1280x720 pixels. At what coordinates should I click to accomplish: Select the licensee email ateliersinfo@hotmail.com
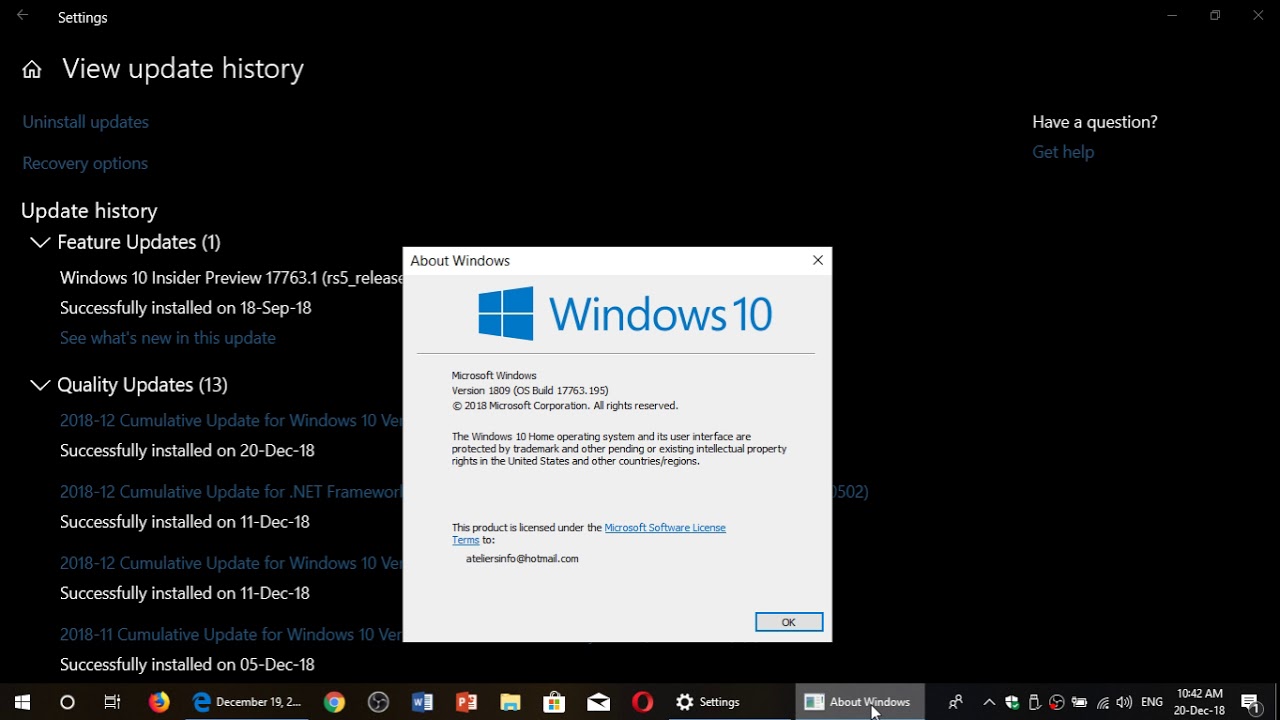[x=522, y=558]
